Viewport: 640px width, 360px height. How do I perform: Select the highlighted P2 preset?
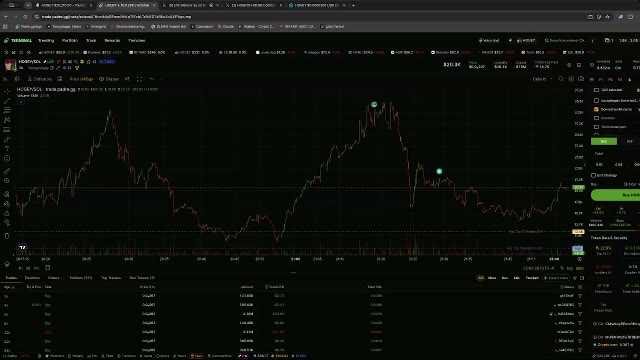pos(611,79)
